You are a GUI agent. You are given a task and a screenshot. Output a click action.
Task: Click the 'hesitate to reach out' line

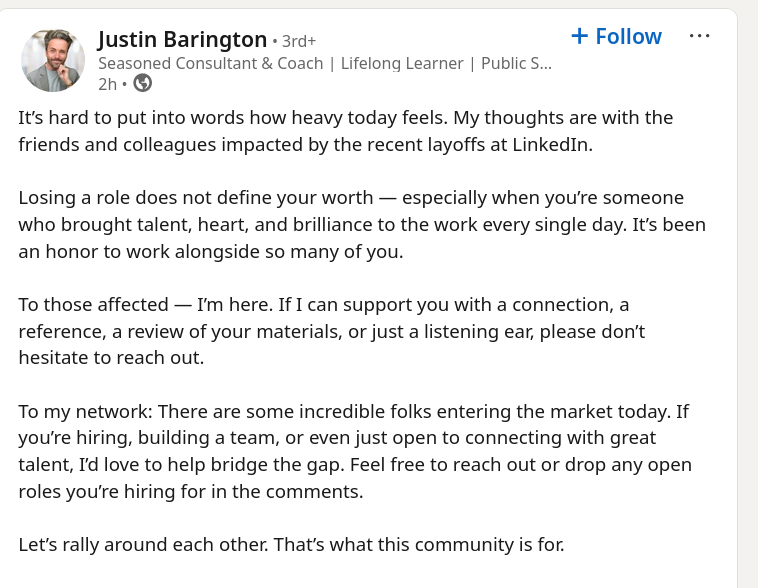coord(111,358)
